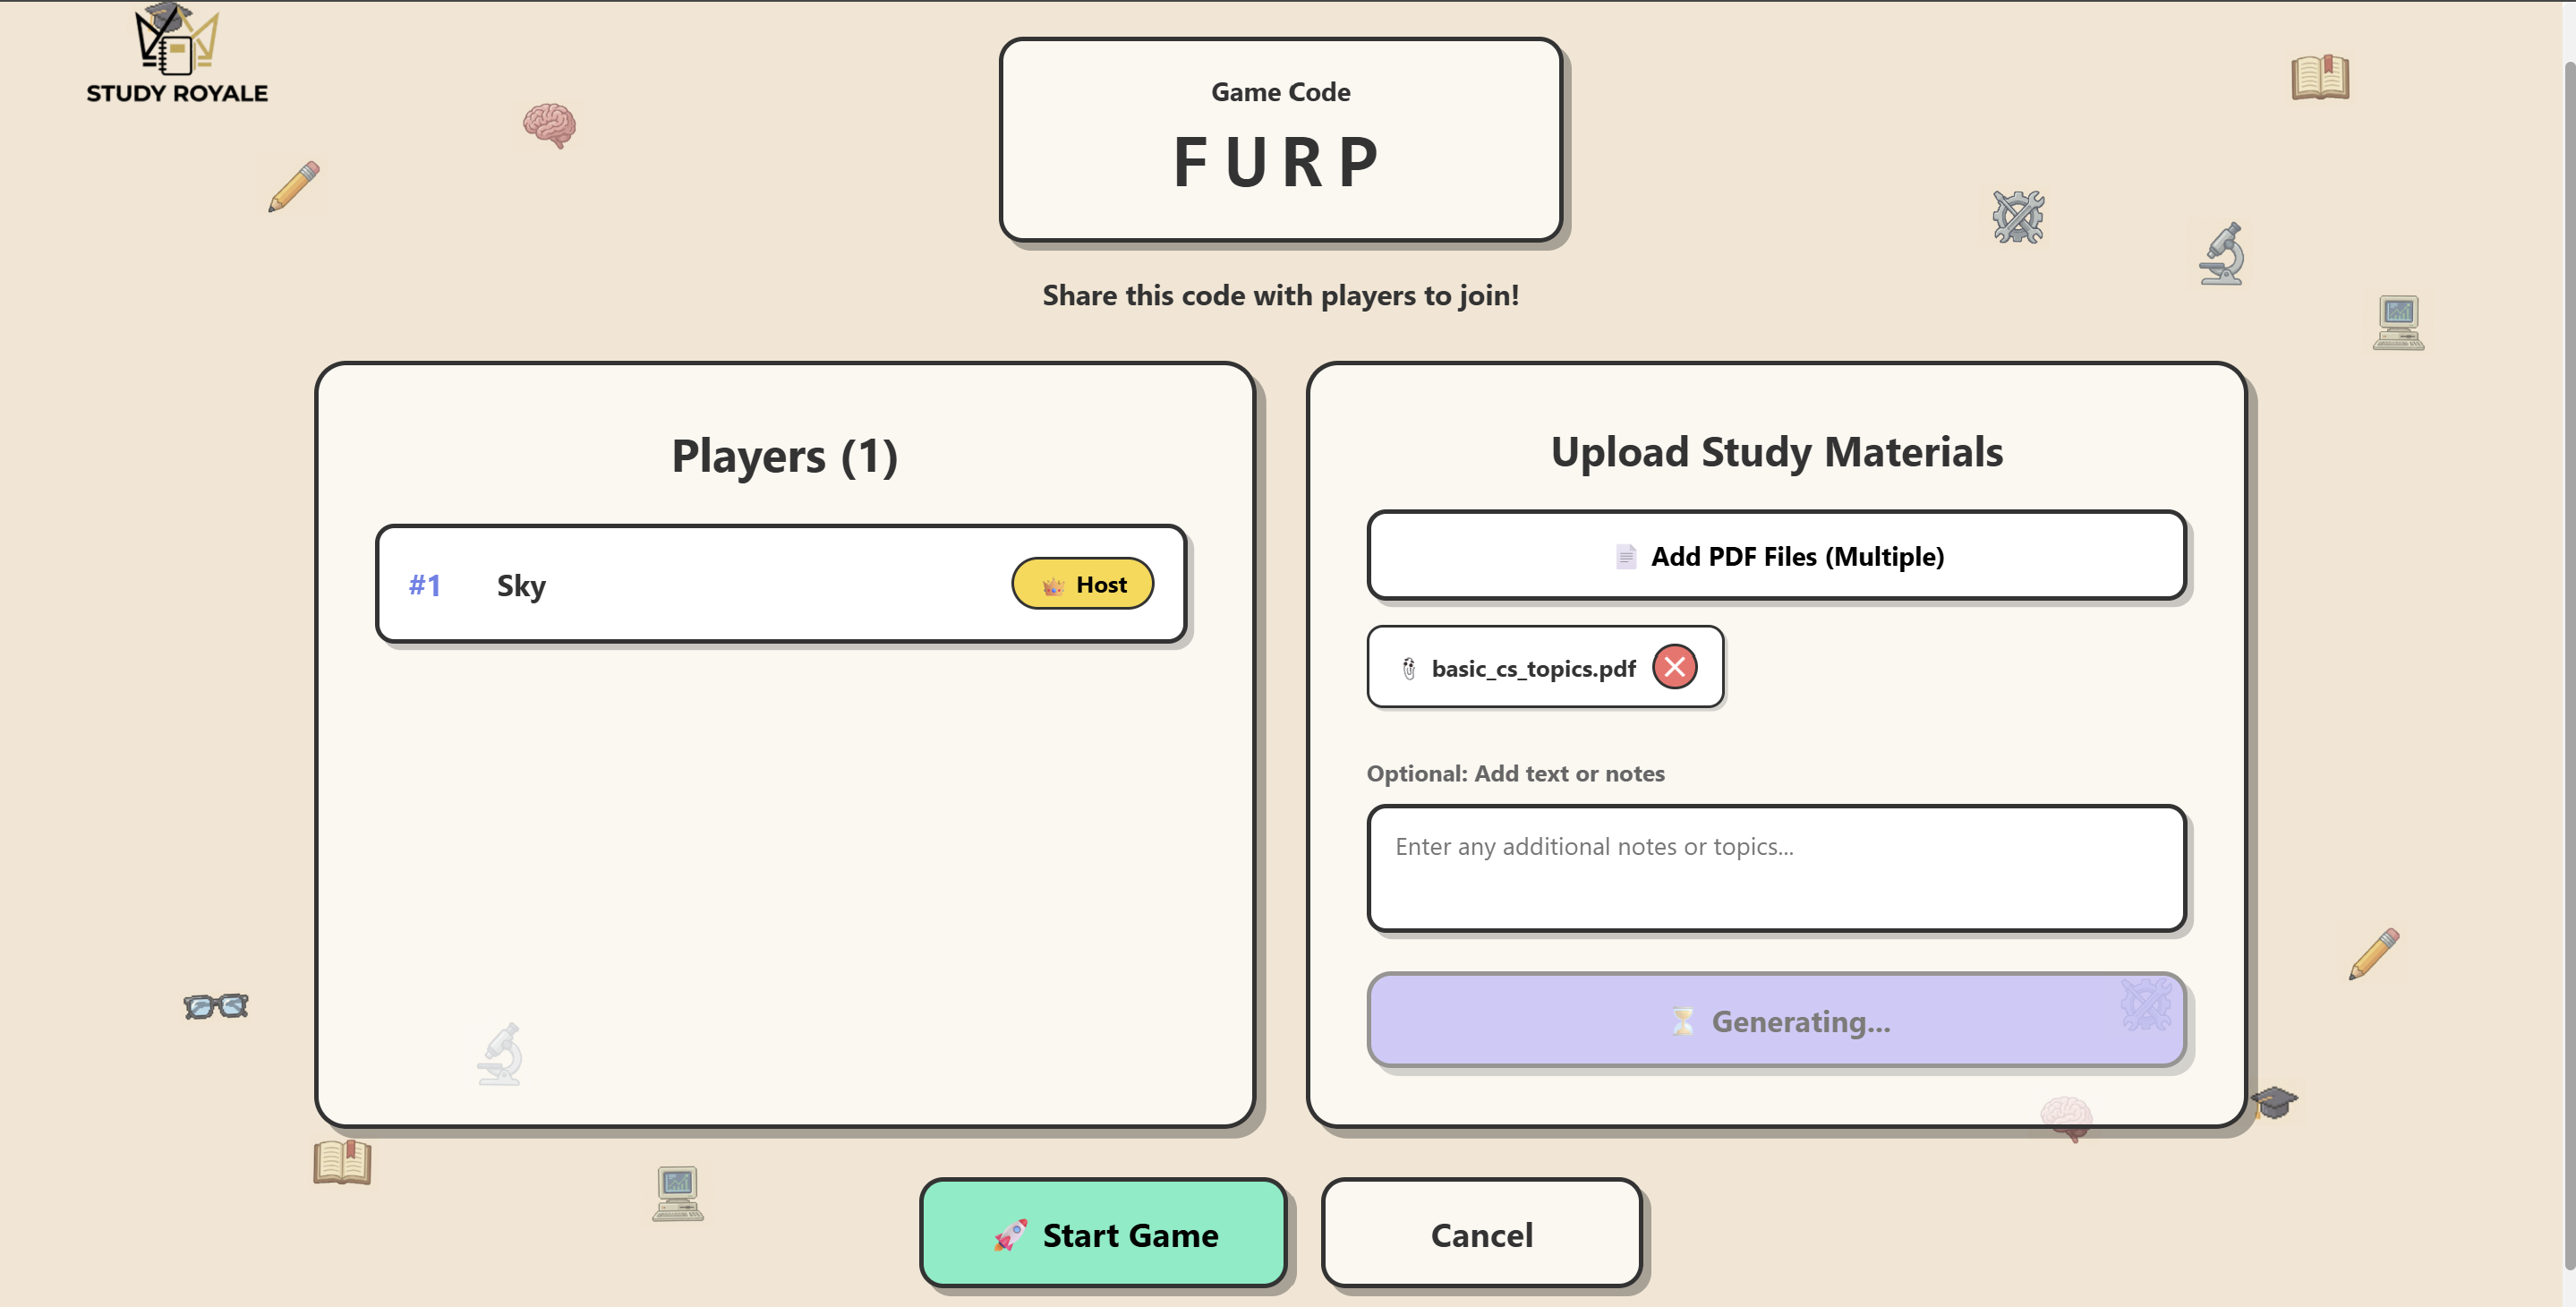
Task: Click the paperclip icon on the PDF chip
Action: click(1409, 669)
